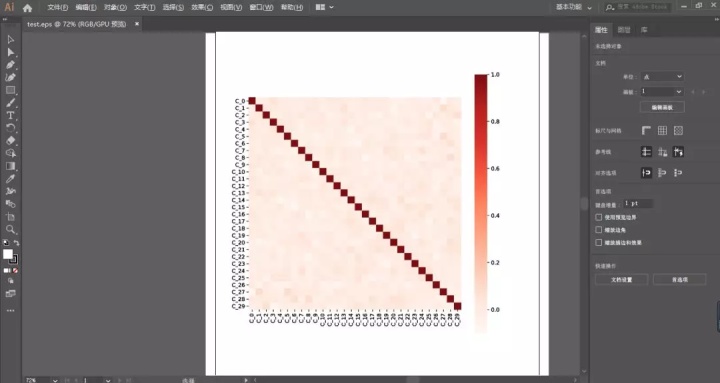
Task: Set the paint to None
Action: click(15, 270)
